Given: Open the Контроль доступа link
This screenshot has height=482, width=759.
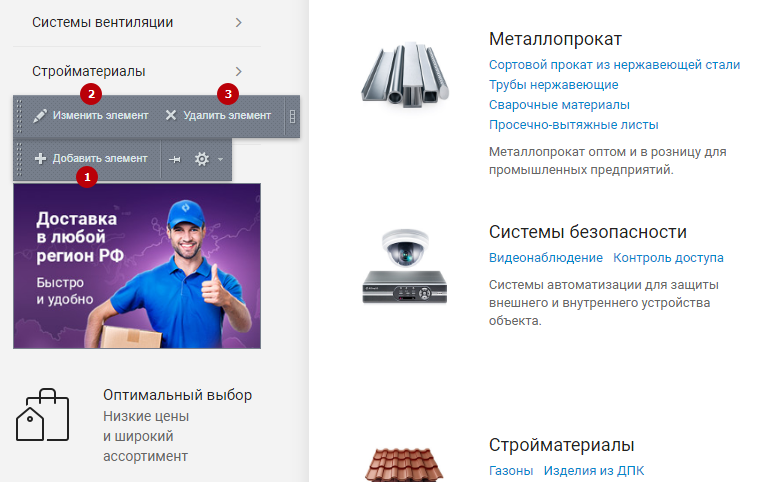Looking at the screenshot, I should 668,257.
